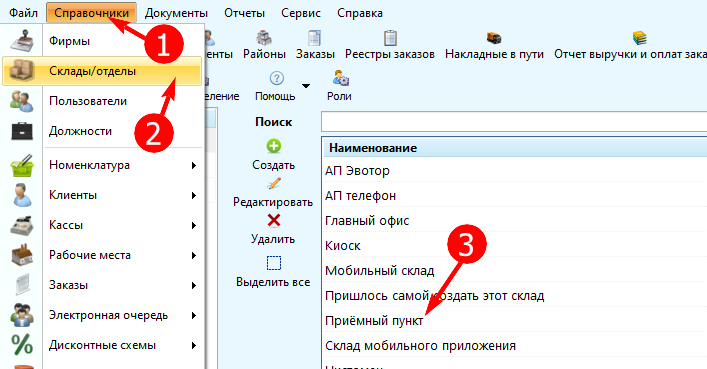
Task: Select the АП Эвотор row
Action: click(515, 171)
